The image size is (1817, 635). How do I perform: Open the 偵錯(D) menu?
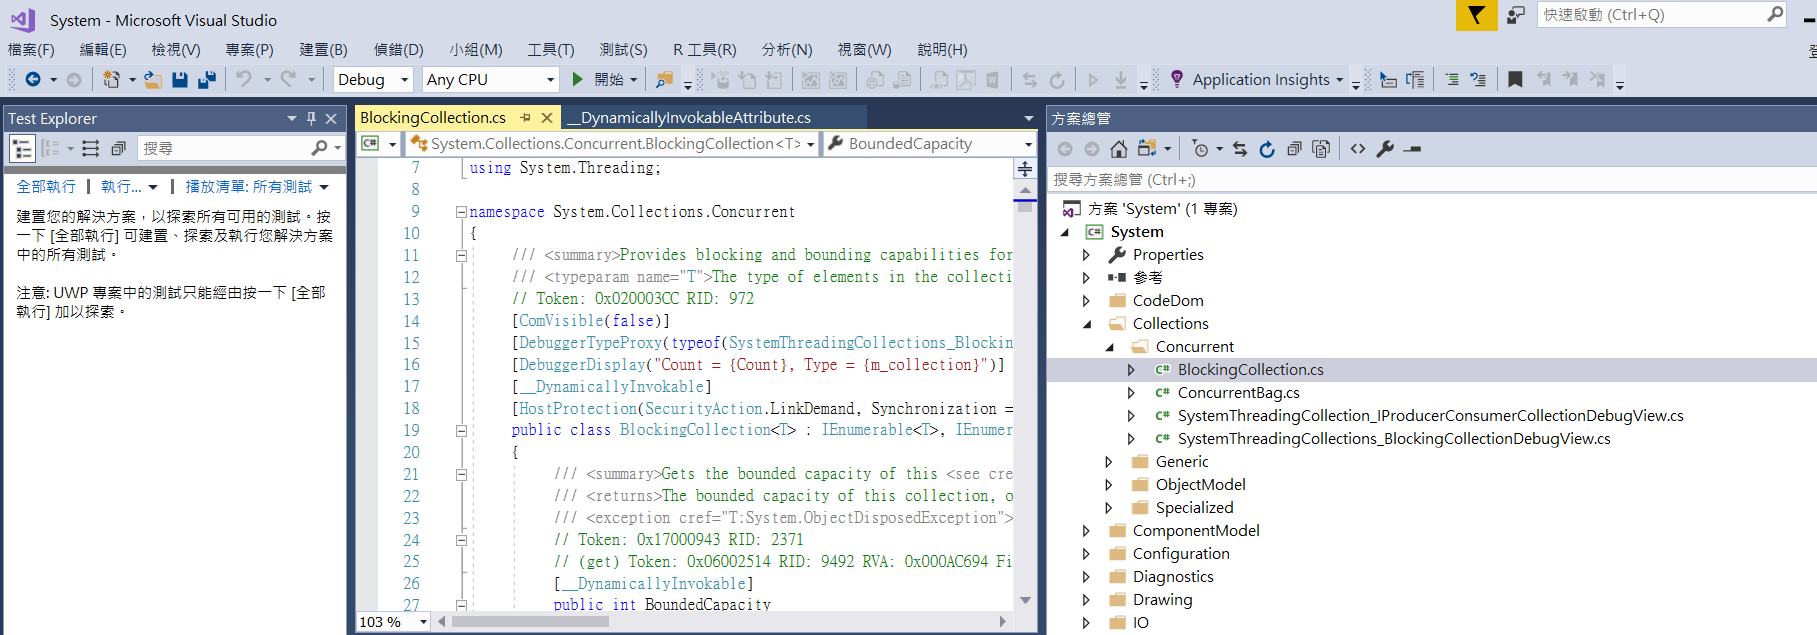398,50
